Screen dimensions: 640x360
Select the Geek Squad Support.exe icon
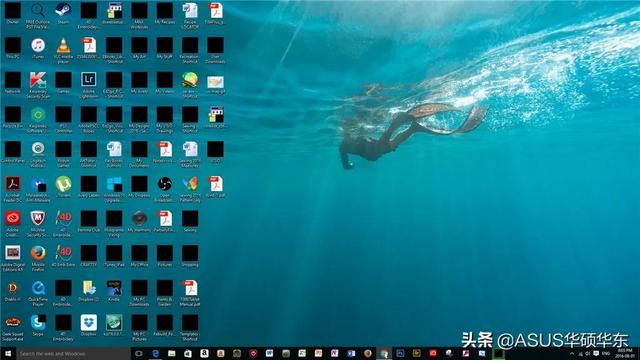coord(13,322)
